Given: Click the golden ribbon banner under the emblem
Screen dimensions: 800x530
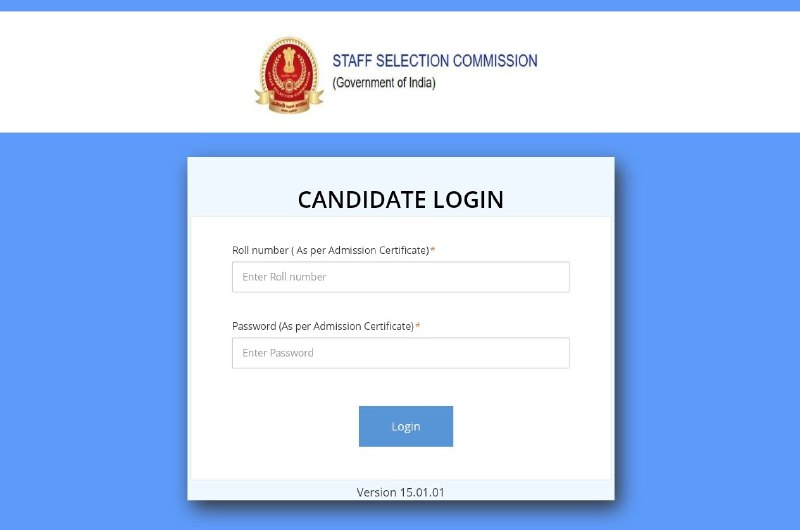Looking at the screenshot, I should [x=289, y=104].
